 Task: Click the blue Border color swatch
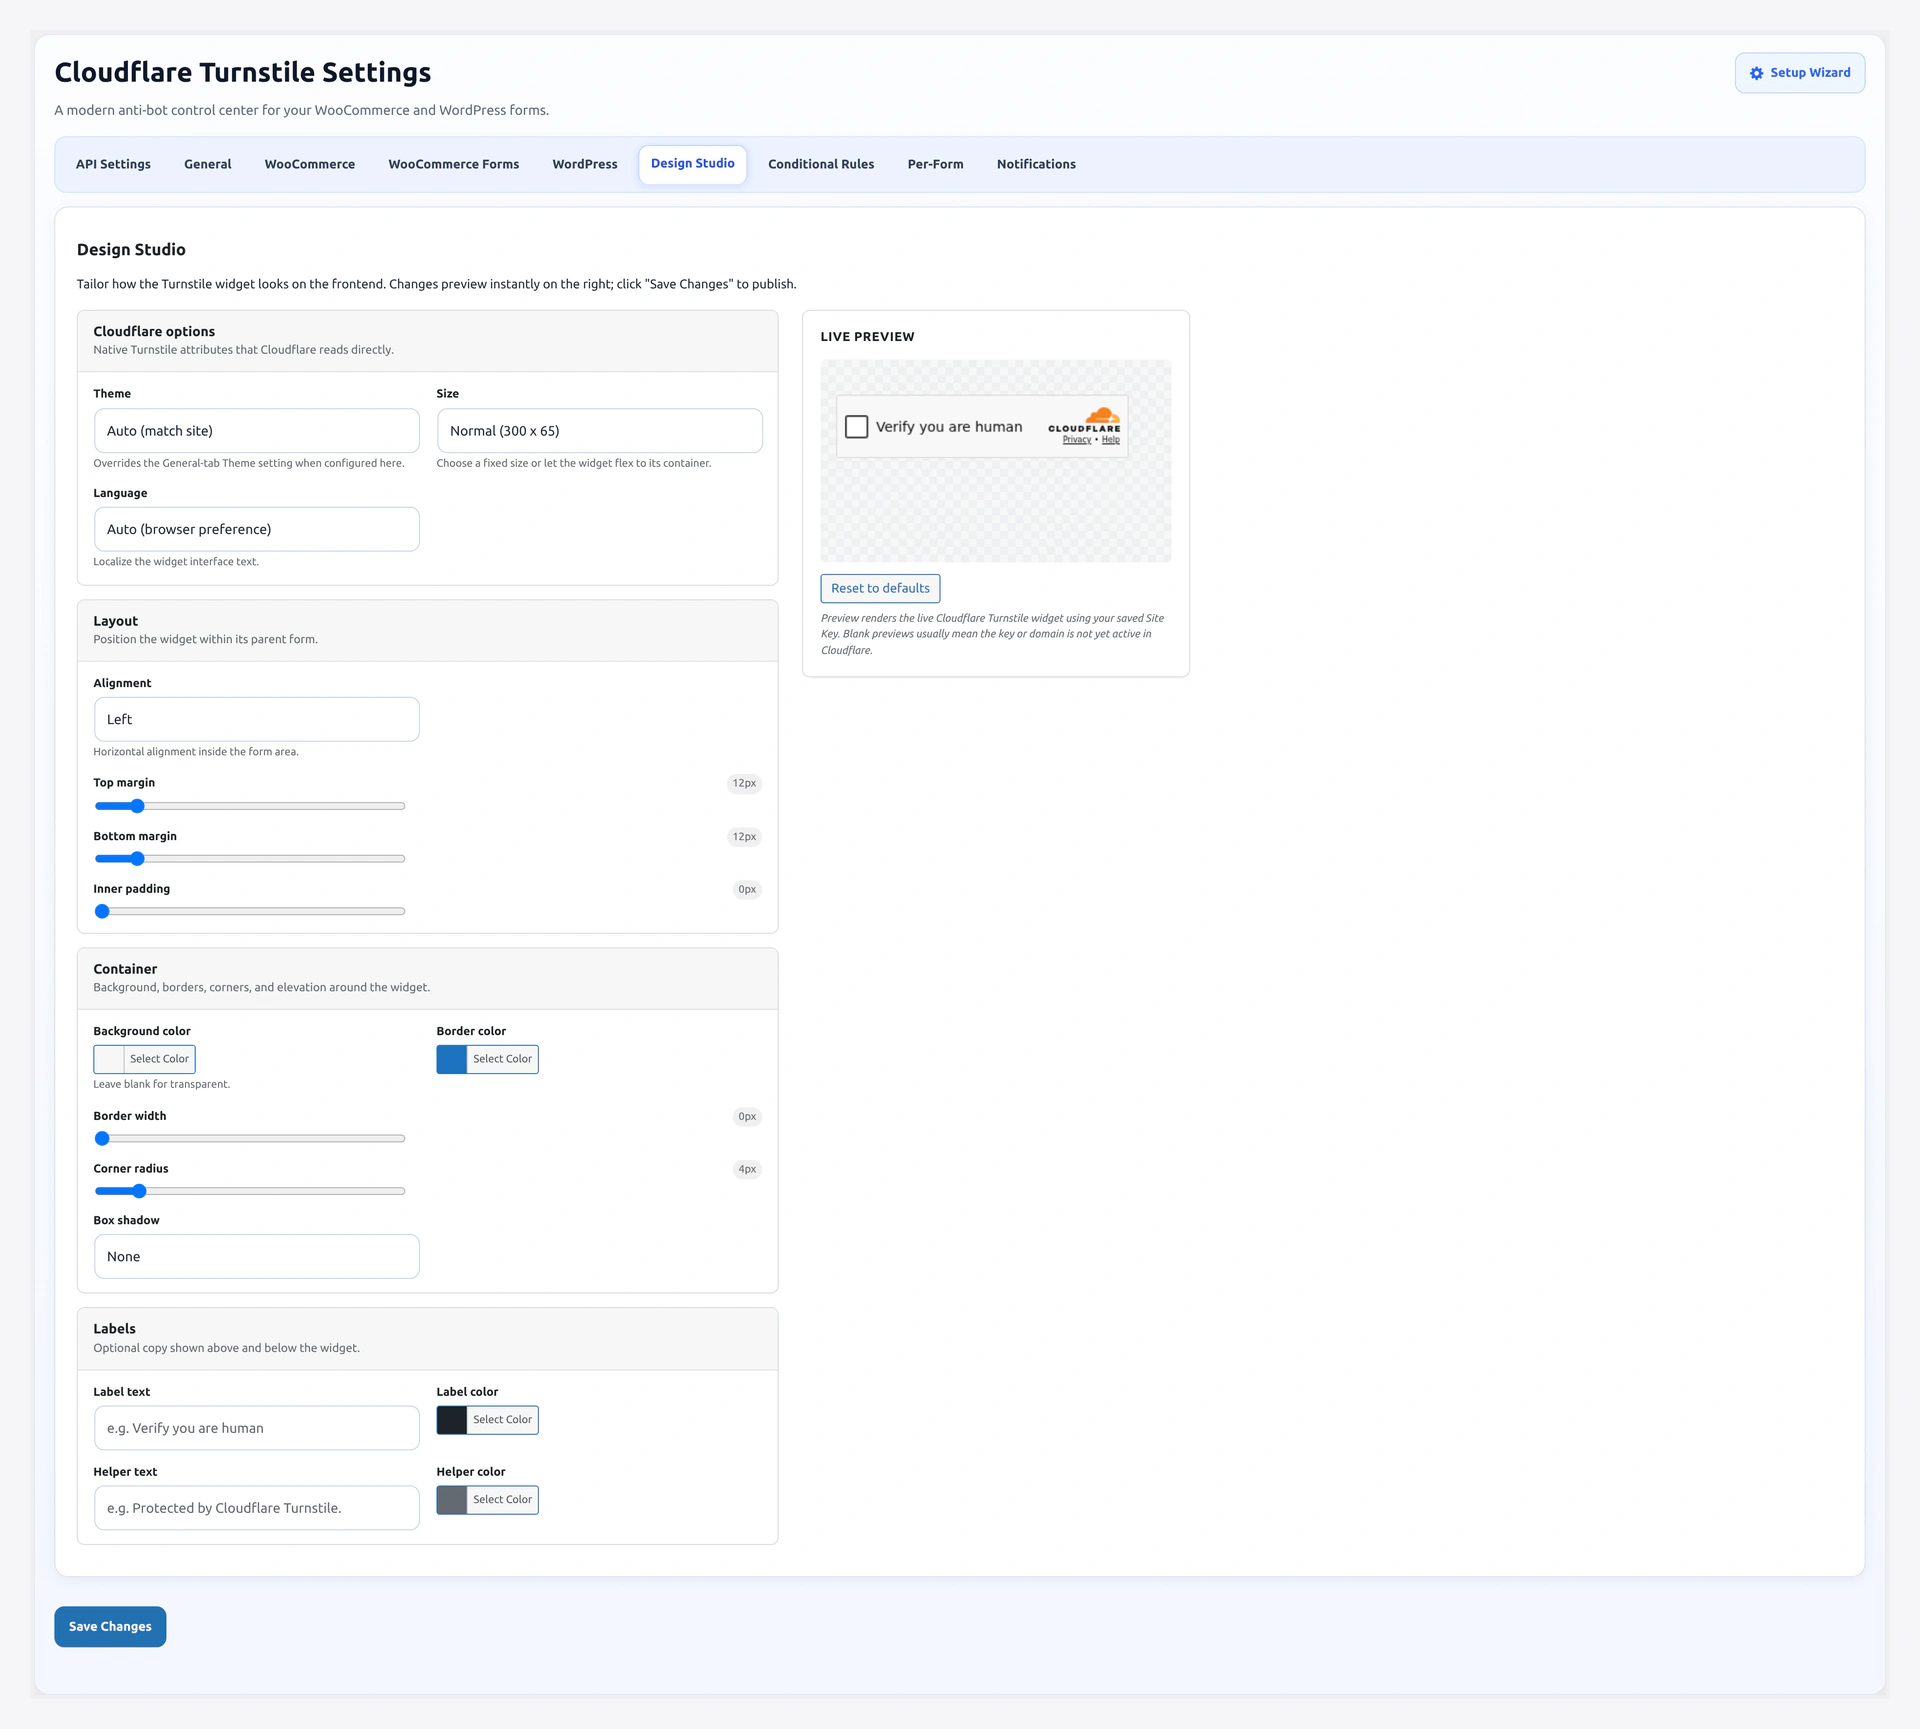point(452,1059)
